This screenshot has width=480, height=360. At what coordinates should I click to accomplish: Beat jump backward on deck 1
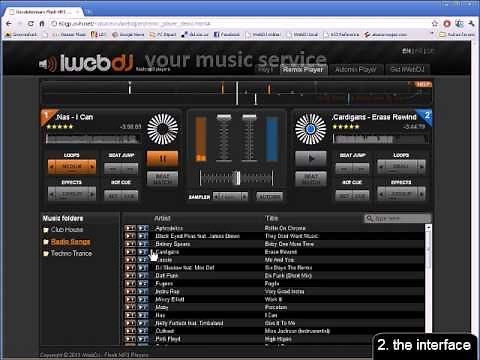click(x=113, y=169)
